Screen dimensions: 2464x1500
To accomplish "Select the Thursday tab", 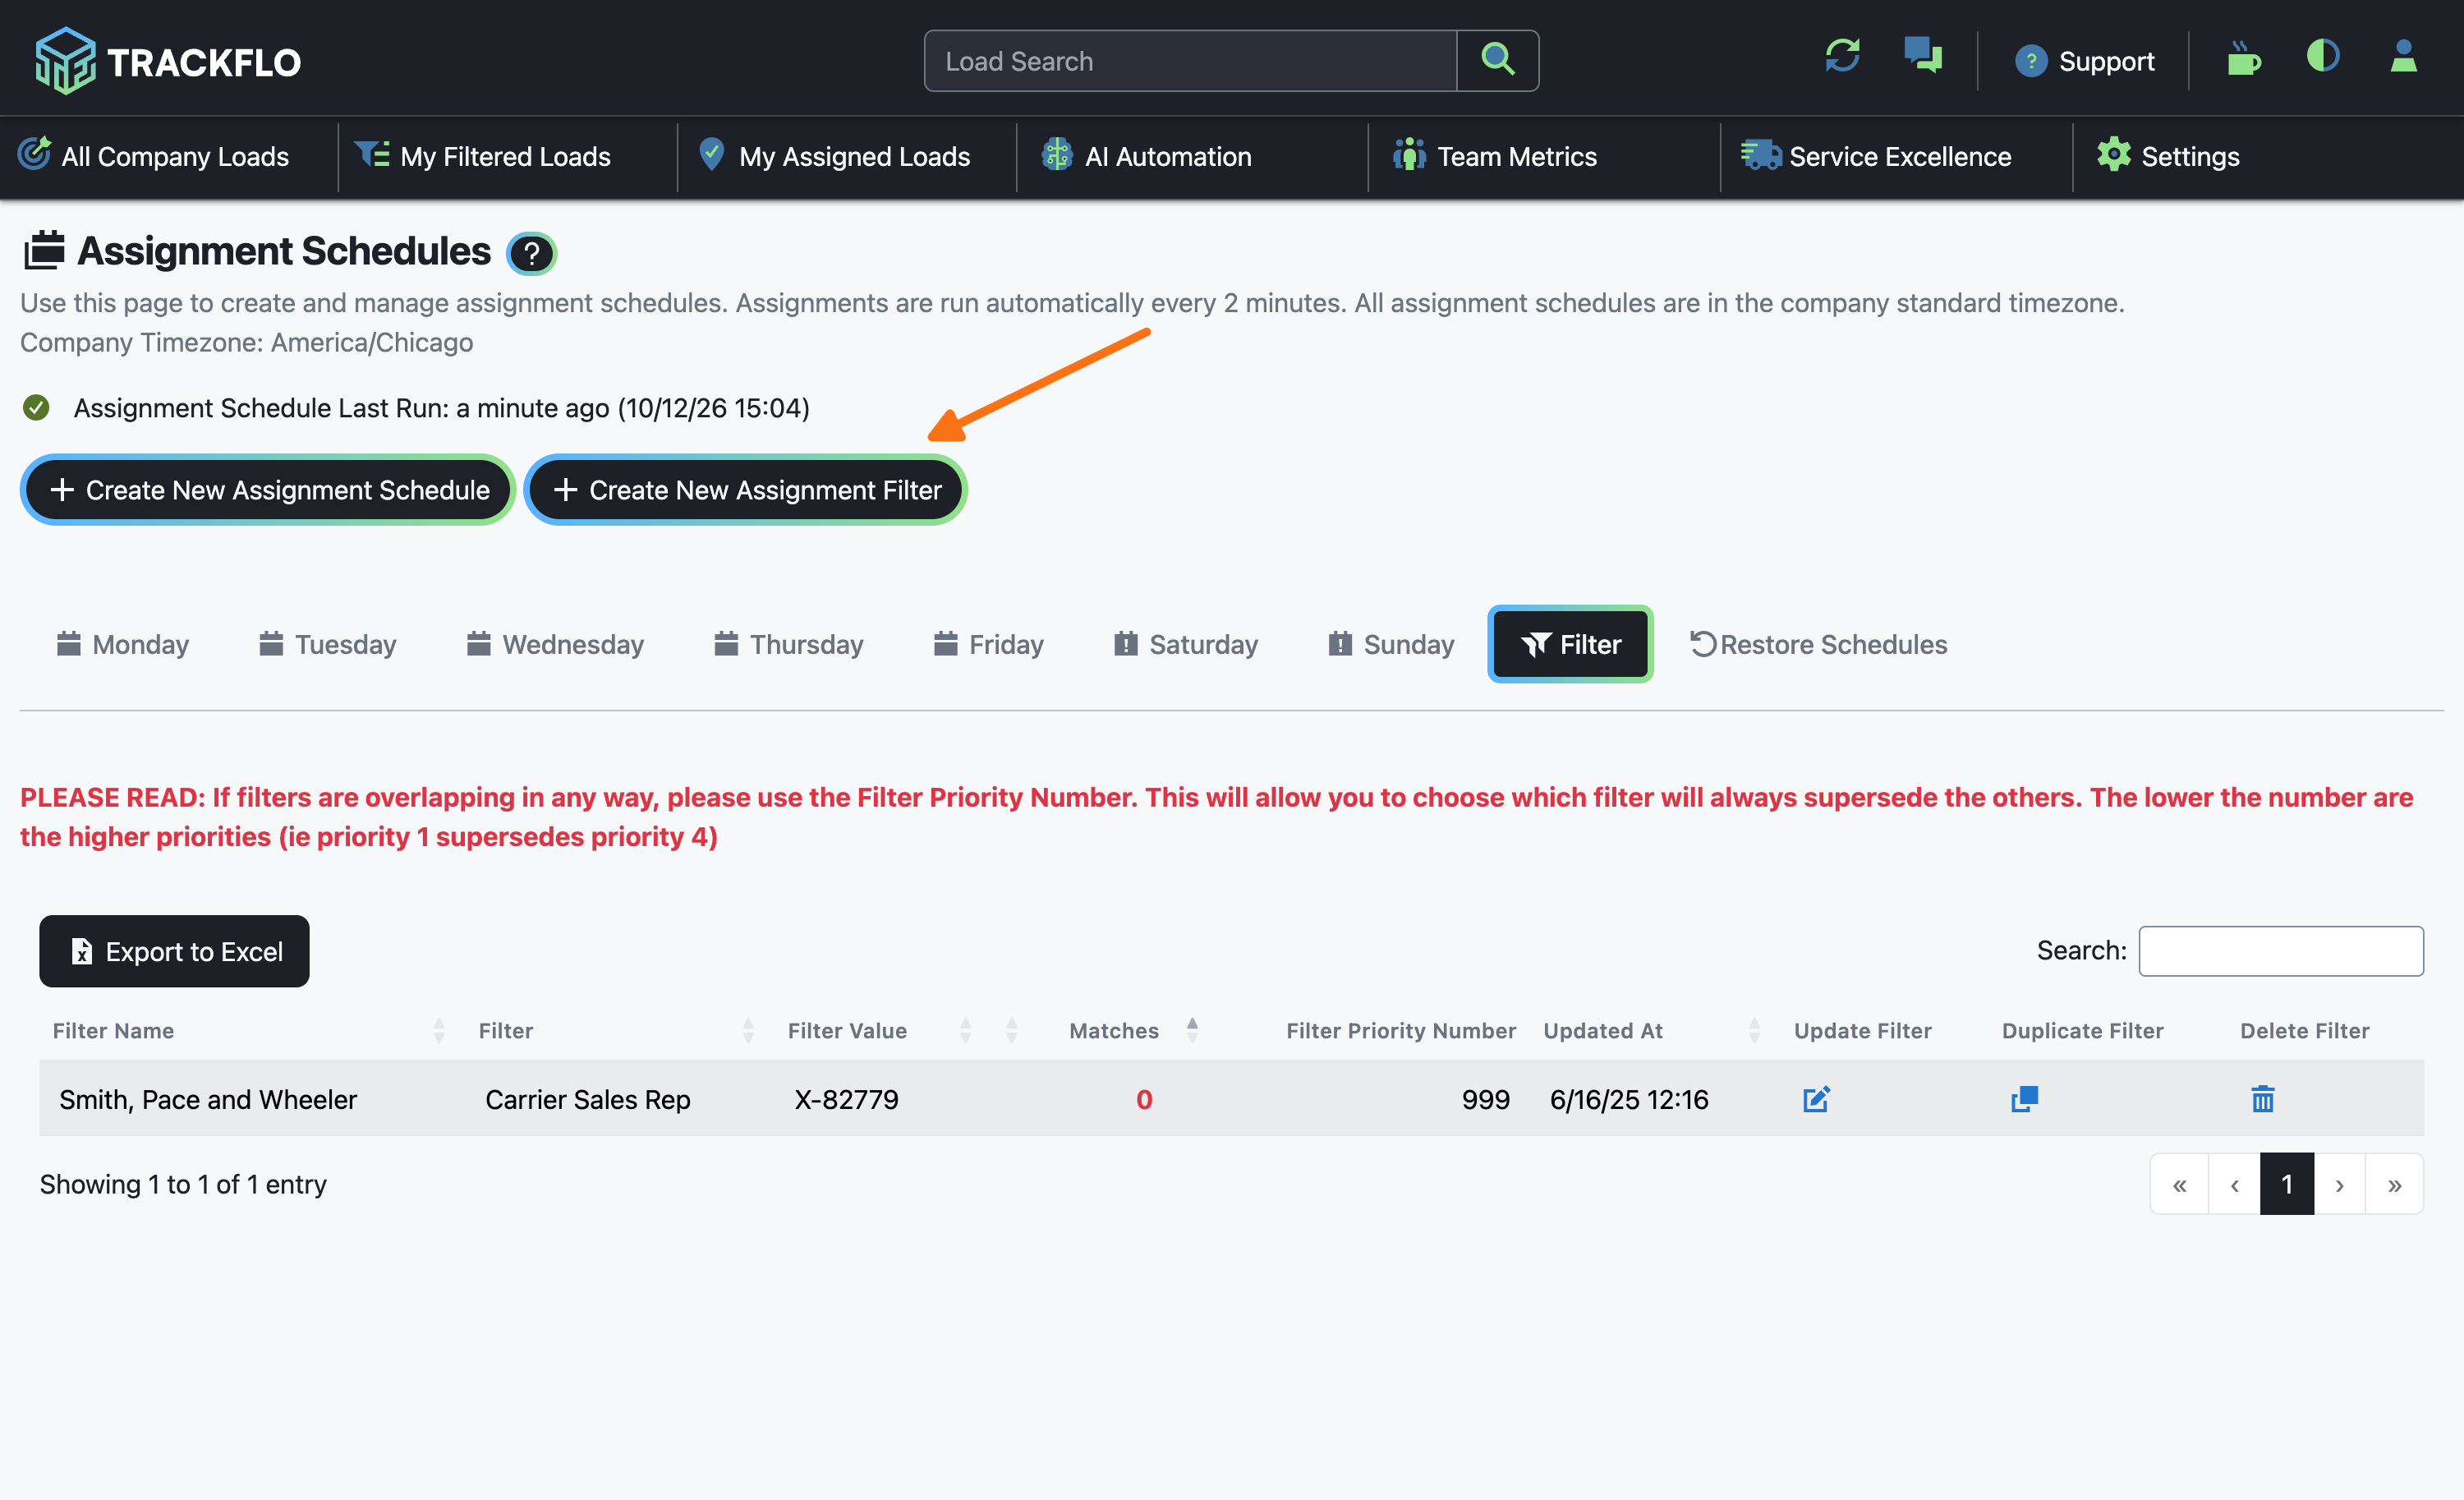I will click(x=789, y=645).
